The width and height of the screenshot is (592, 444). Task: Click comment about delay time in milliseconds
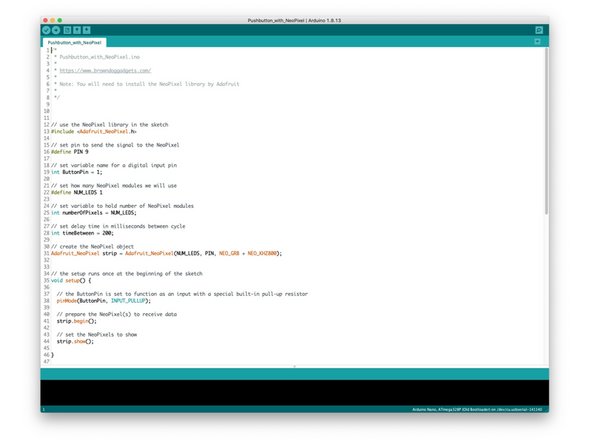(118, 227)
